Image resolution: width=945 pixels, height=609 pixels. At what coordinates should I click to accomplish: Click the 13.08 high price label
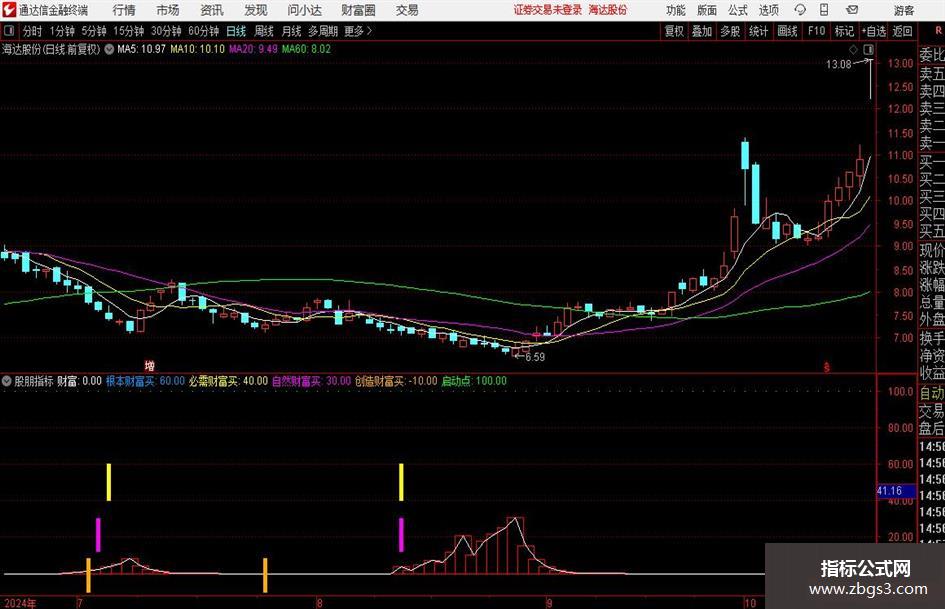tap(838, 64)
